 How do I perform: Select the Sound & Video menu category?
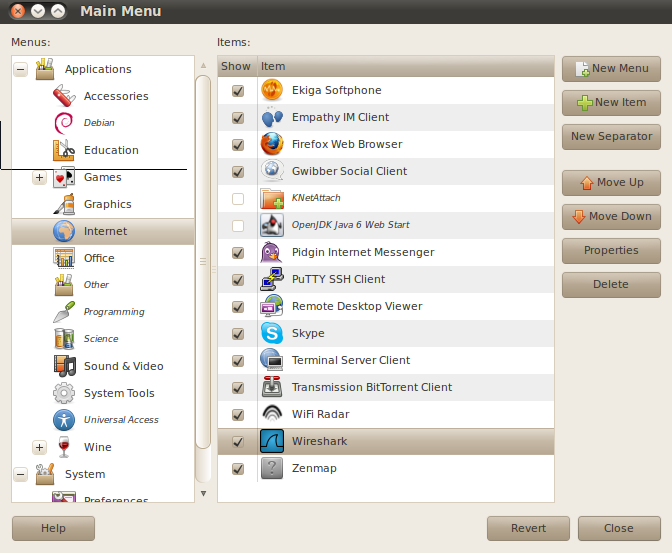[x=123, y=366]
